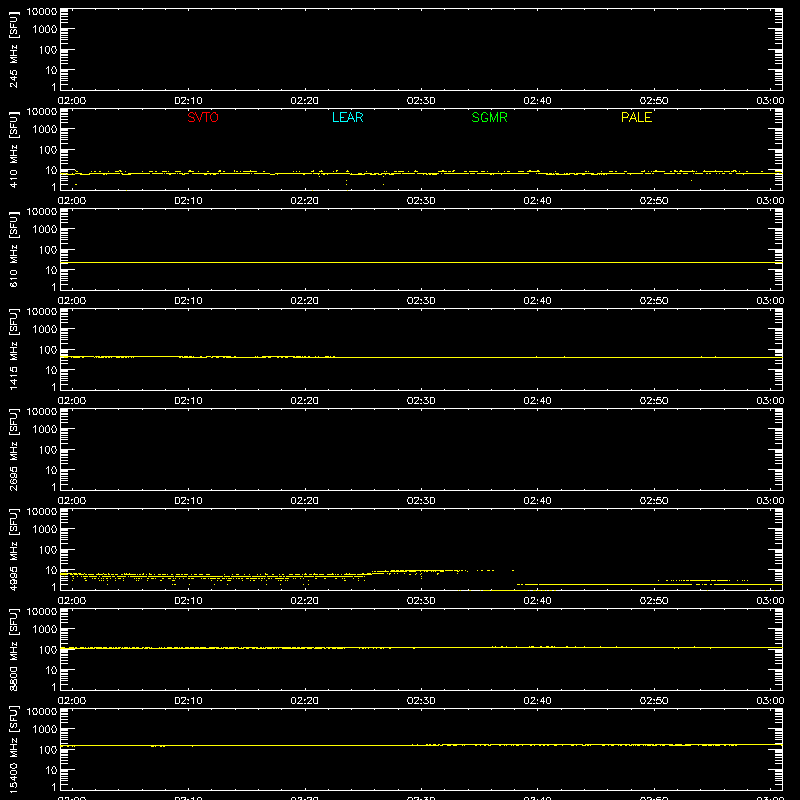
Task: Click 02:30 time label under 245 MHz panel
Action: (x=421, y=101)
